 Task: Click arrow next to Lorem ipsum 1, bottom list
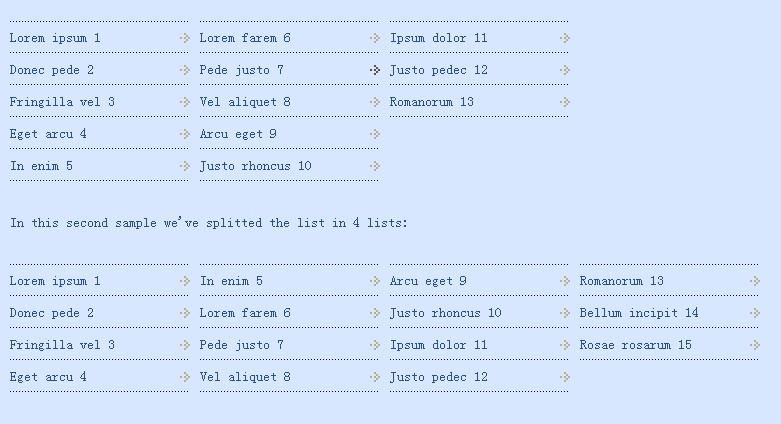click(x=184, y=281)
